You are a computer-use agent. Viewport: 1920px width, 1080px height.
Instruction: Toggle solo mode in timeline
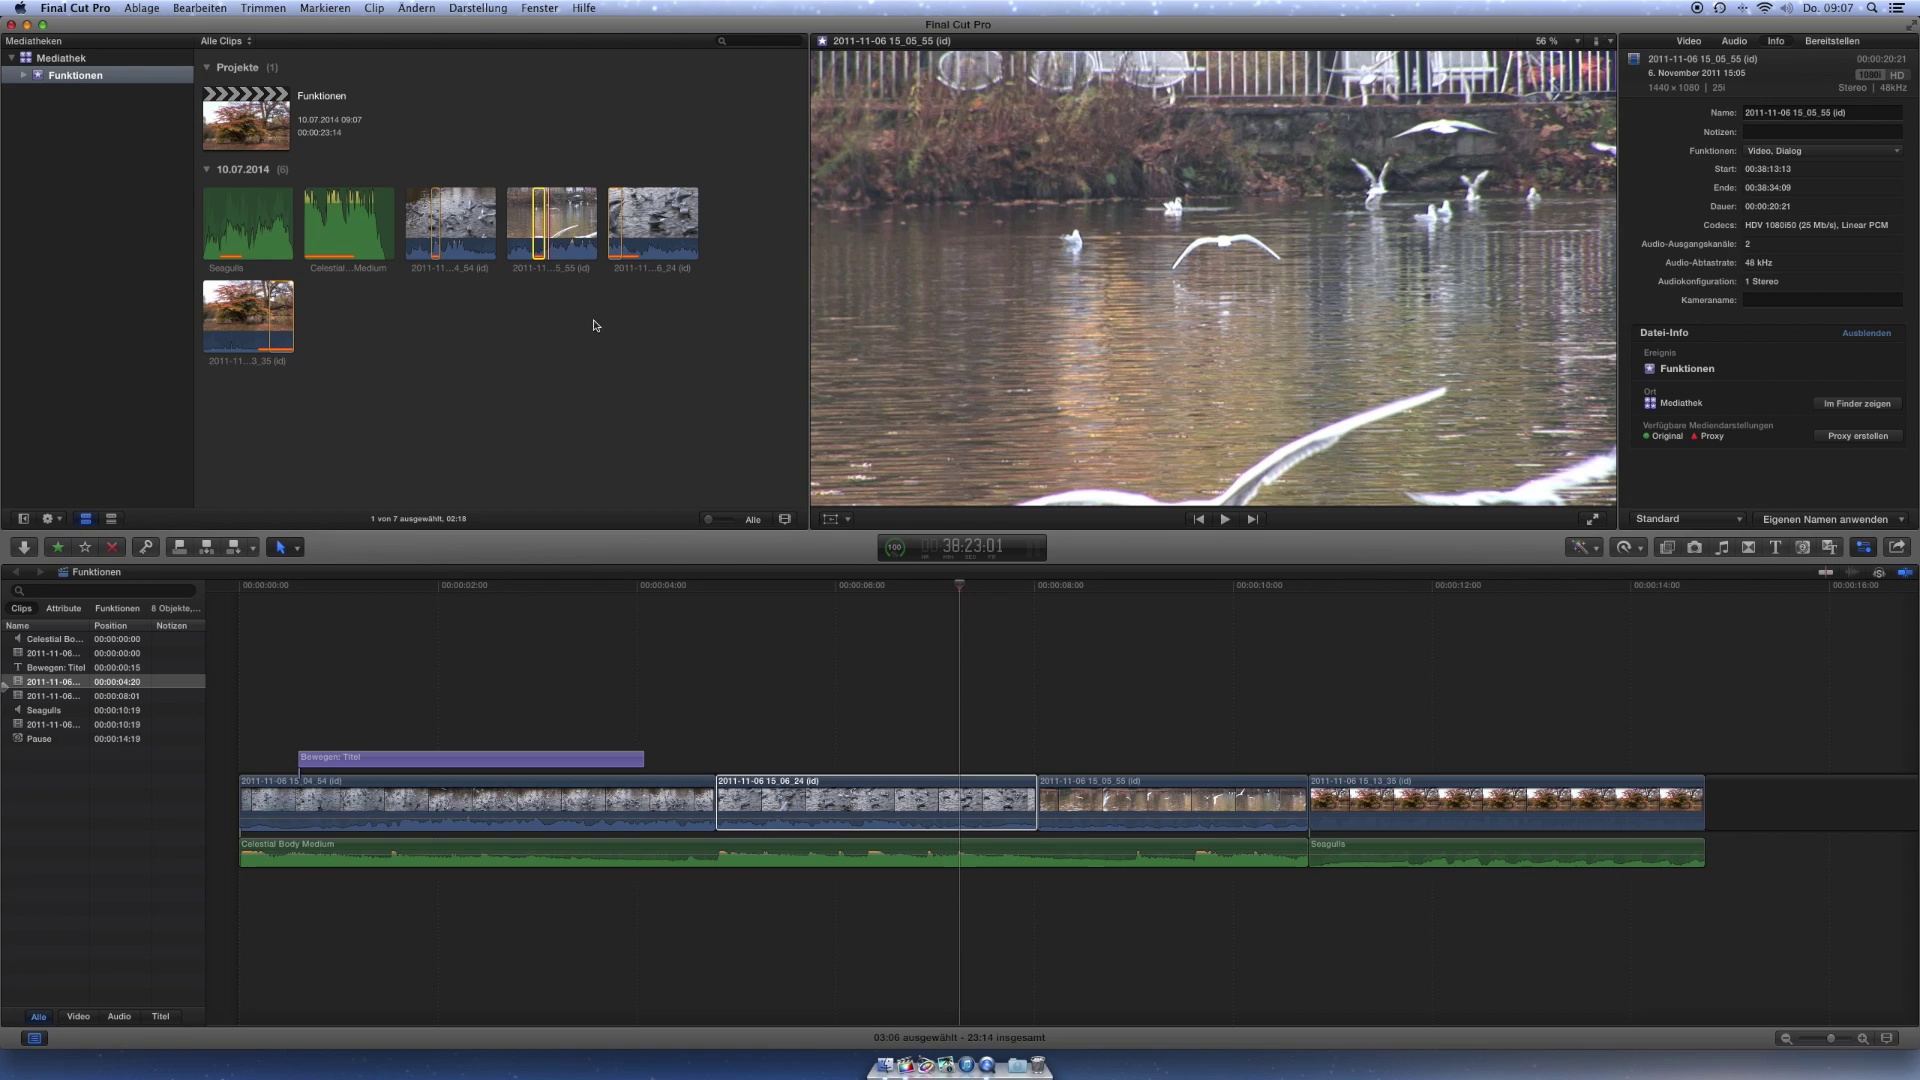pyautogui.click(x=1879, y=572)
